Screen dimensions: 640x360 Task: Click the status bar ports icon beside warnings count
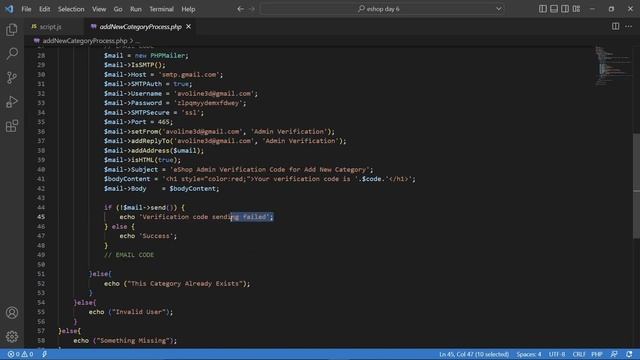click(44, 354)
